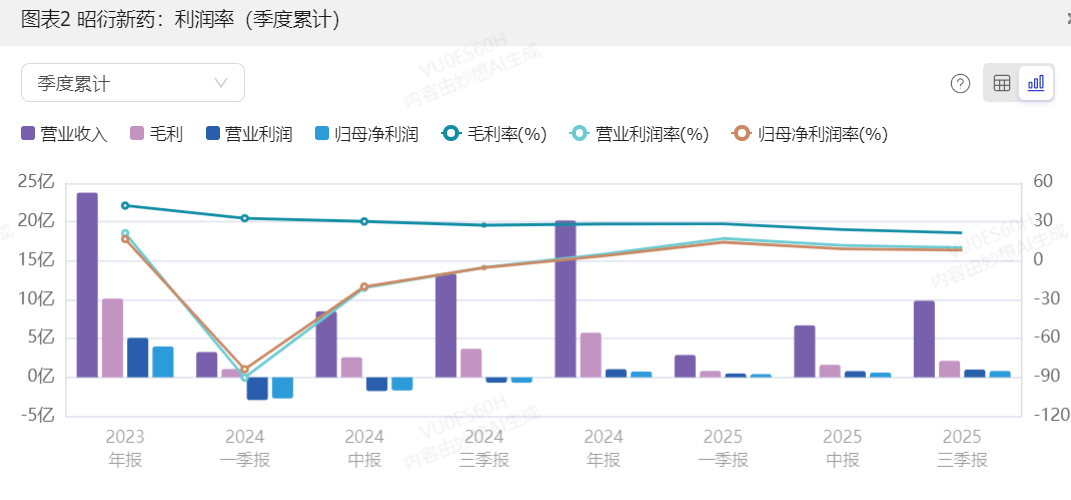Click the 归母净利润率 orange point at 2024 一季报
The image size is (1071, 500).
(x=245, y=369)
